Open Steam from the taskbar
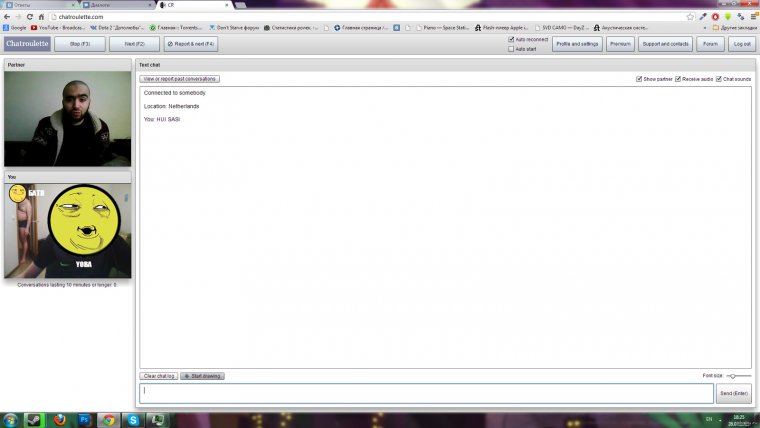 click(36, 420)
